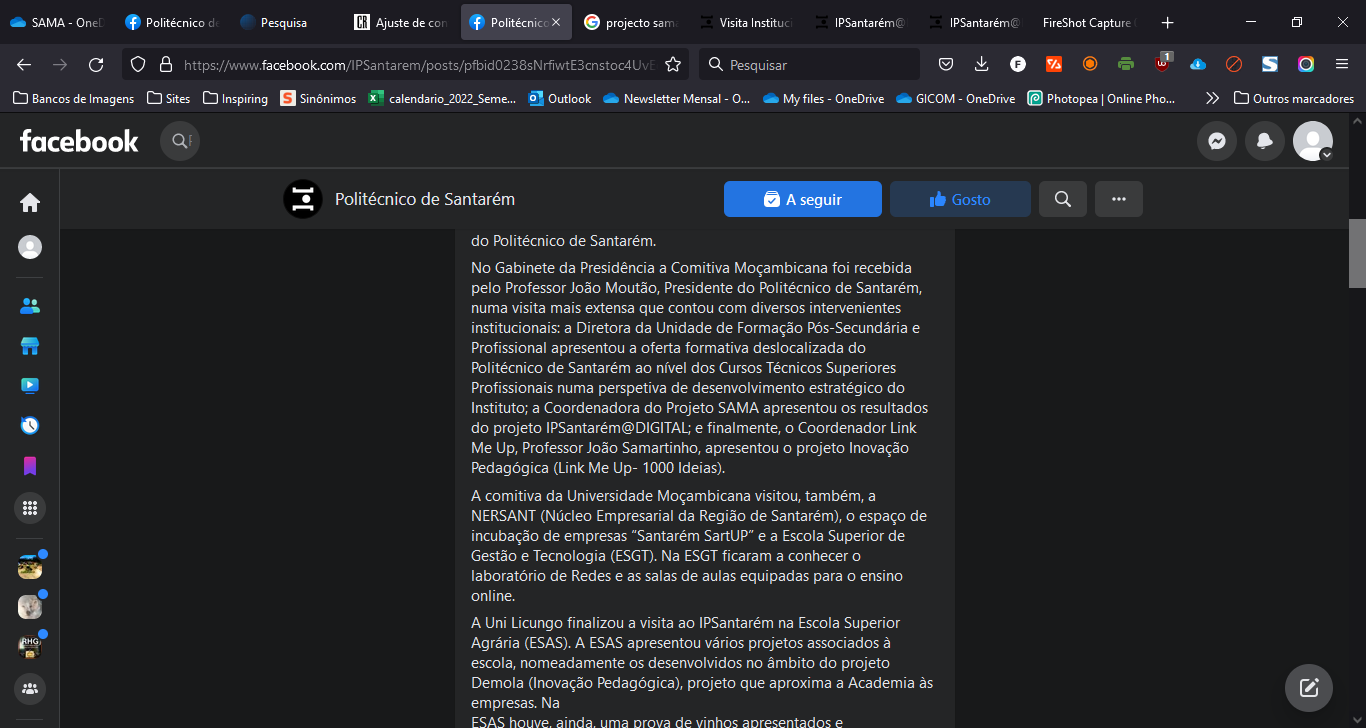Open the uBlock Origin extension
1366x728 pixels.
[1162, 64]
